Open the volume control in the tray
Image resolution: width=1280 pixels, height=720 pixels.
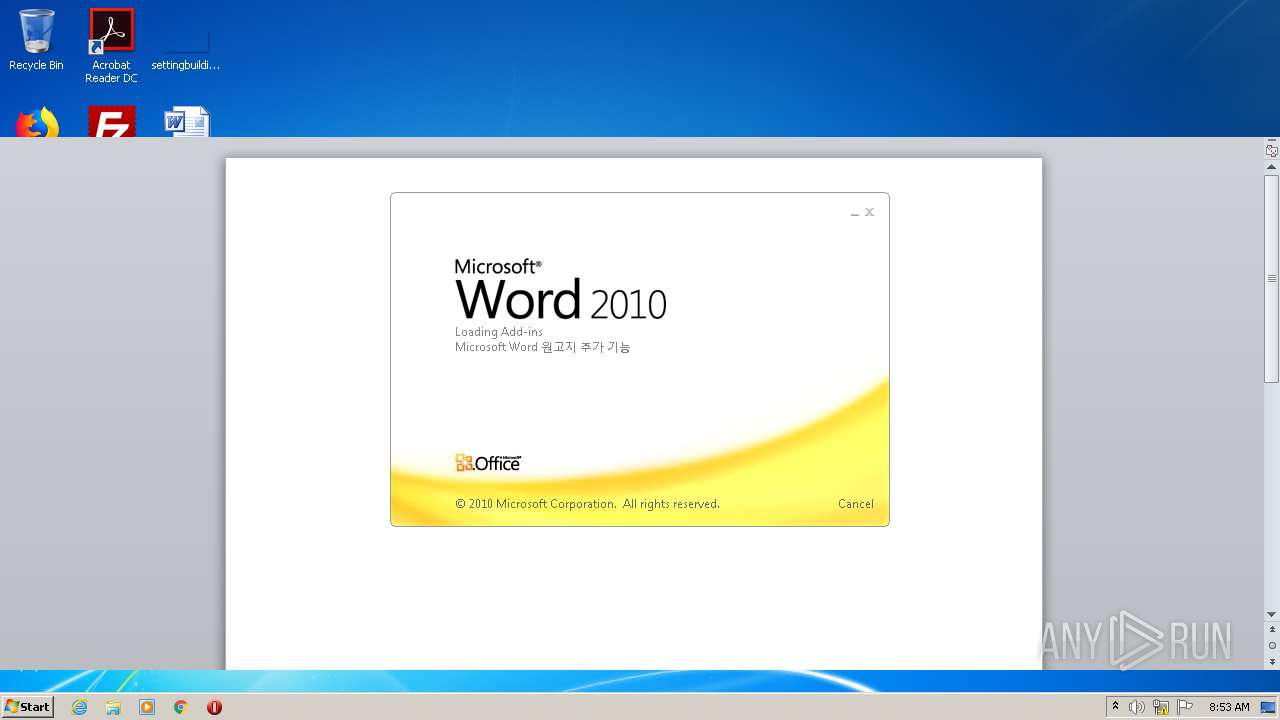[x=1137, y=707]
